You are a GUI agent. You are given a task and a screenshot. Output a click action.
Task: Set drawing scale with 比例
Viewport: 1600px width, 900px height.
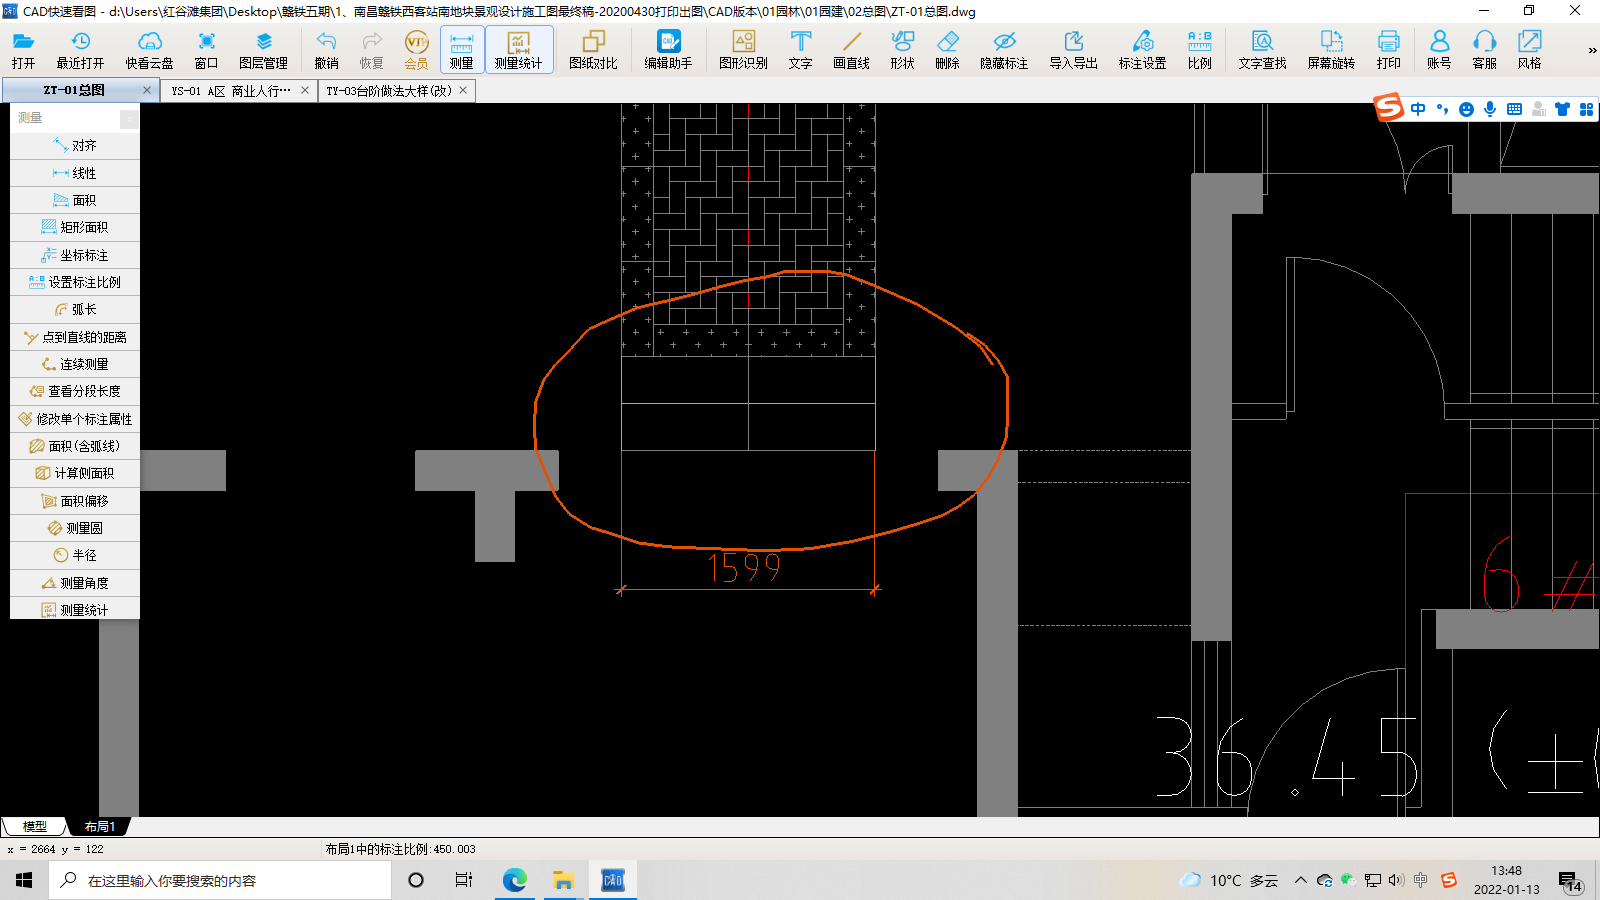coord(1199,49)
